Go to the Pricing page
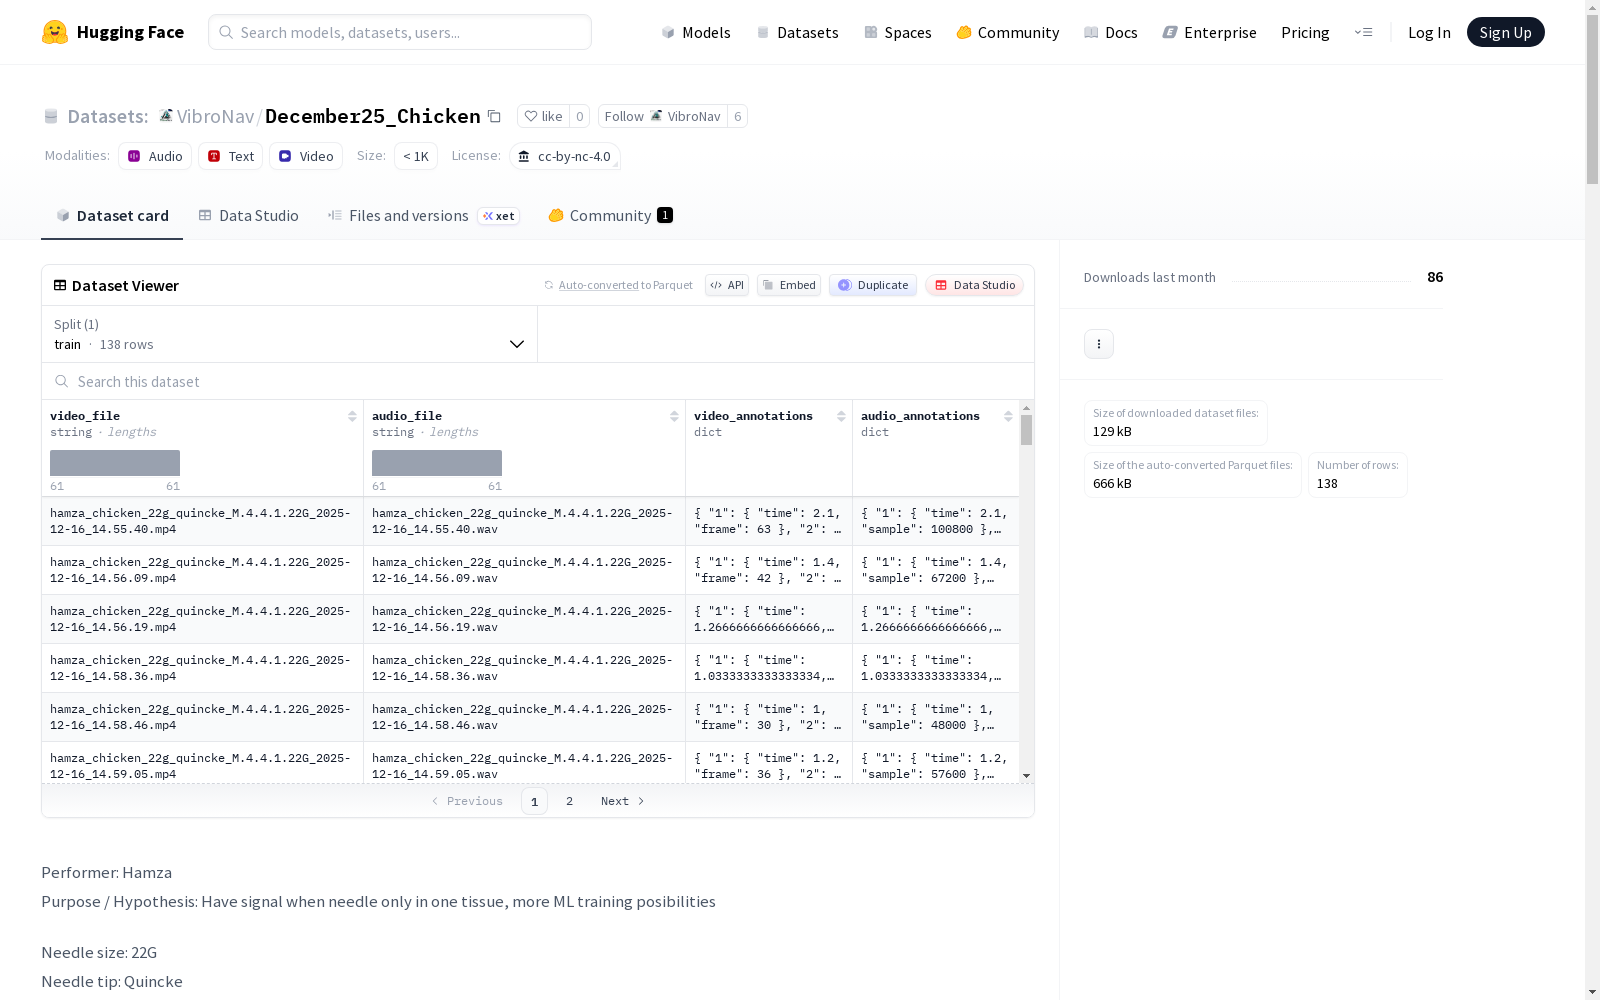1600x1000 pixels. click(x=1305, y=32)
